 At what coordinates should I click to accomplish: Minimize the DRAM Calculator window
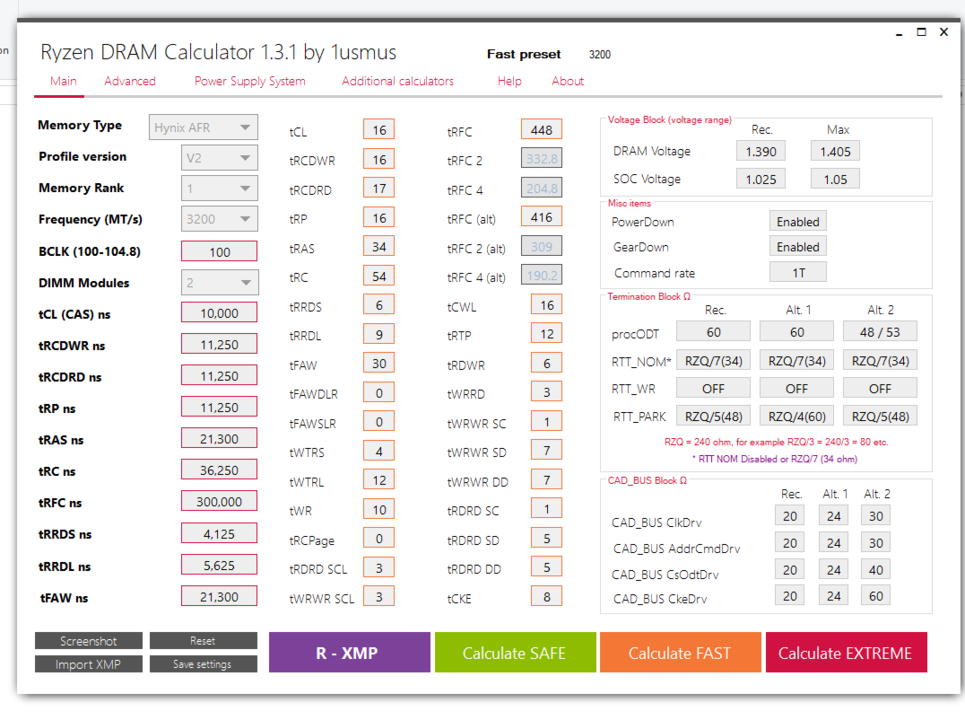(x=899, y=33)
